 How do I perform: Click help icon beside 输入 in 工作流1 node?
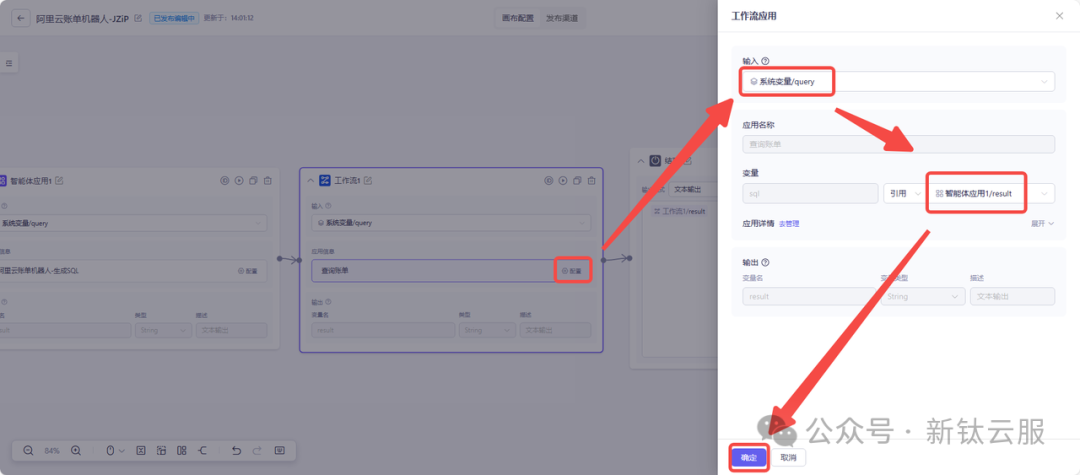[328, 205]
